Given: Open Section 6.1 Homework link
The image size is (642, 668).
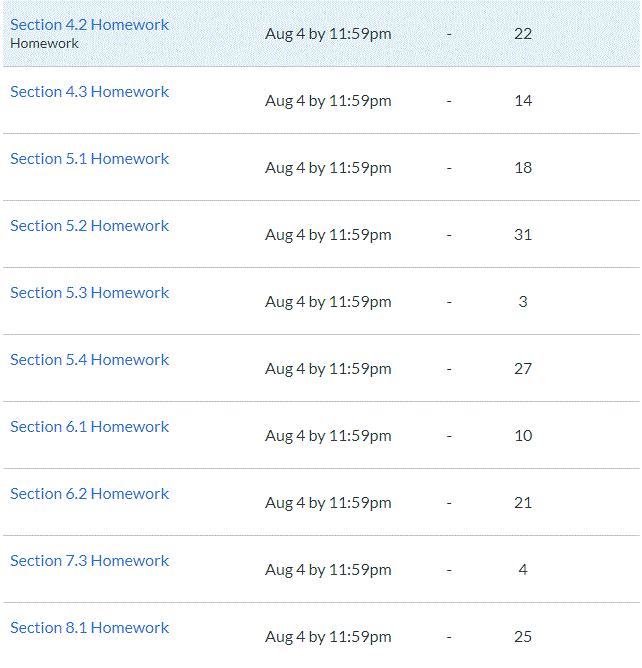Looking at the screenshot, I should [x=89, y=426].
